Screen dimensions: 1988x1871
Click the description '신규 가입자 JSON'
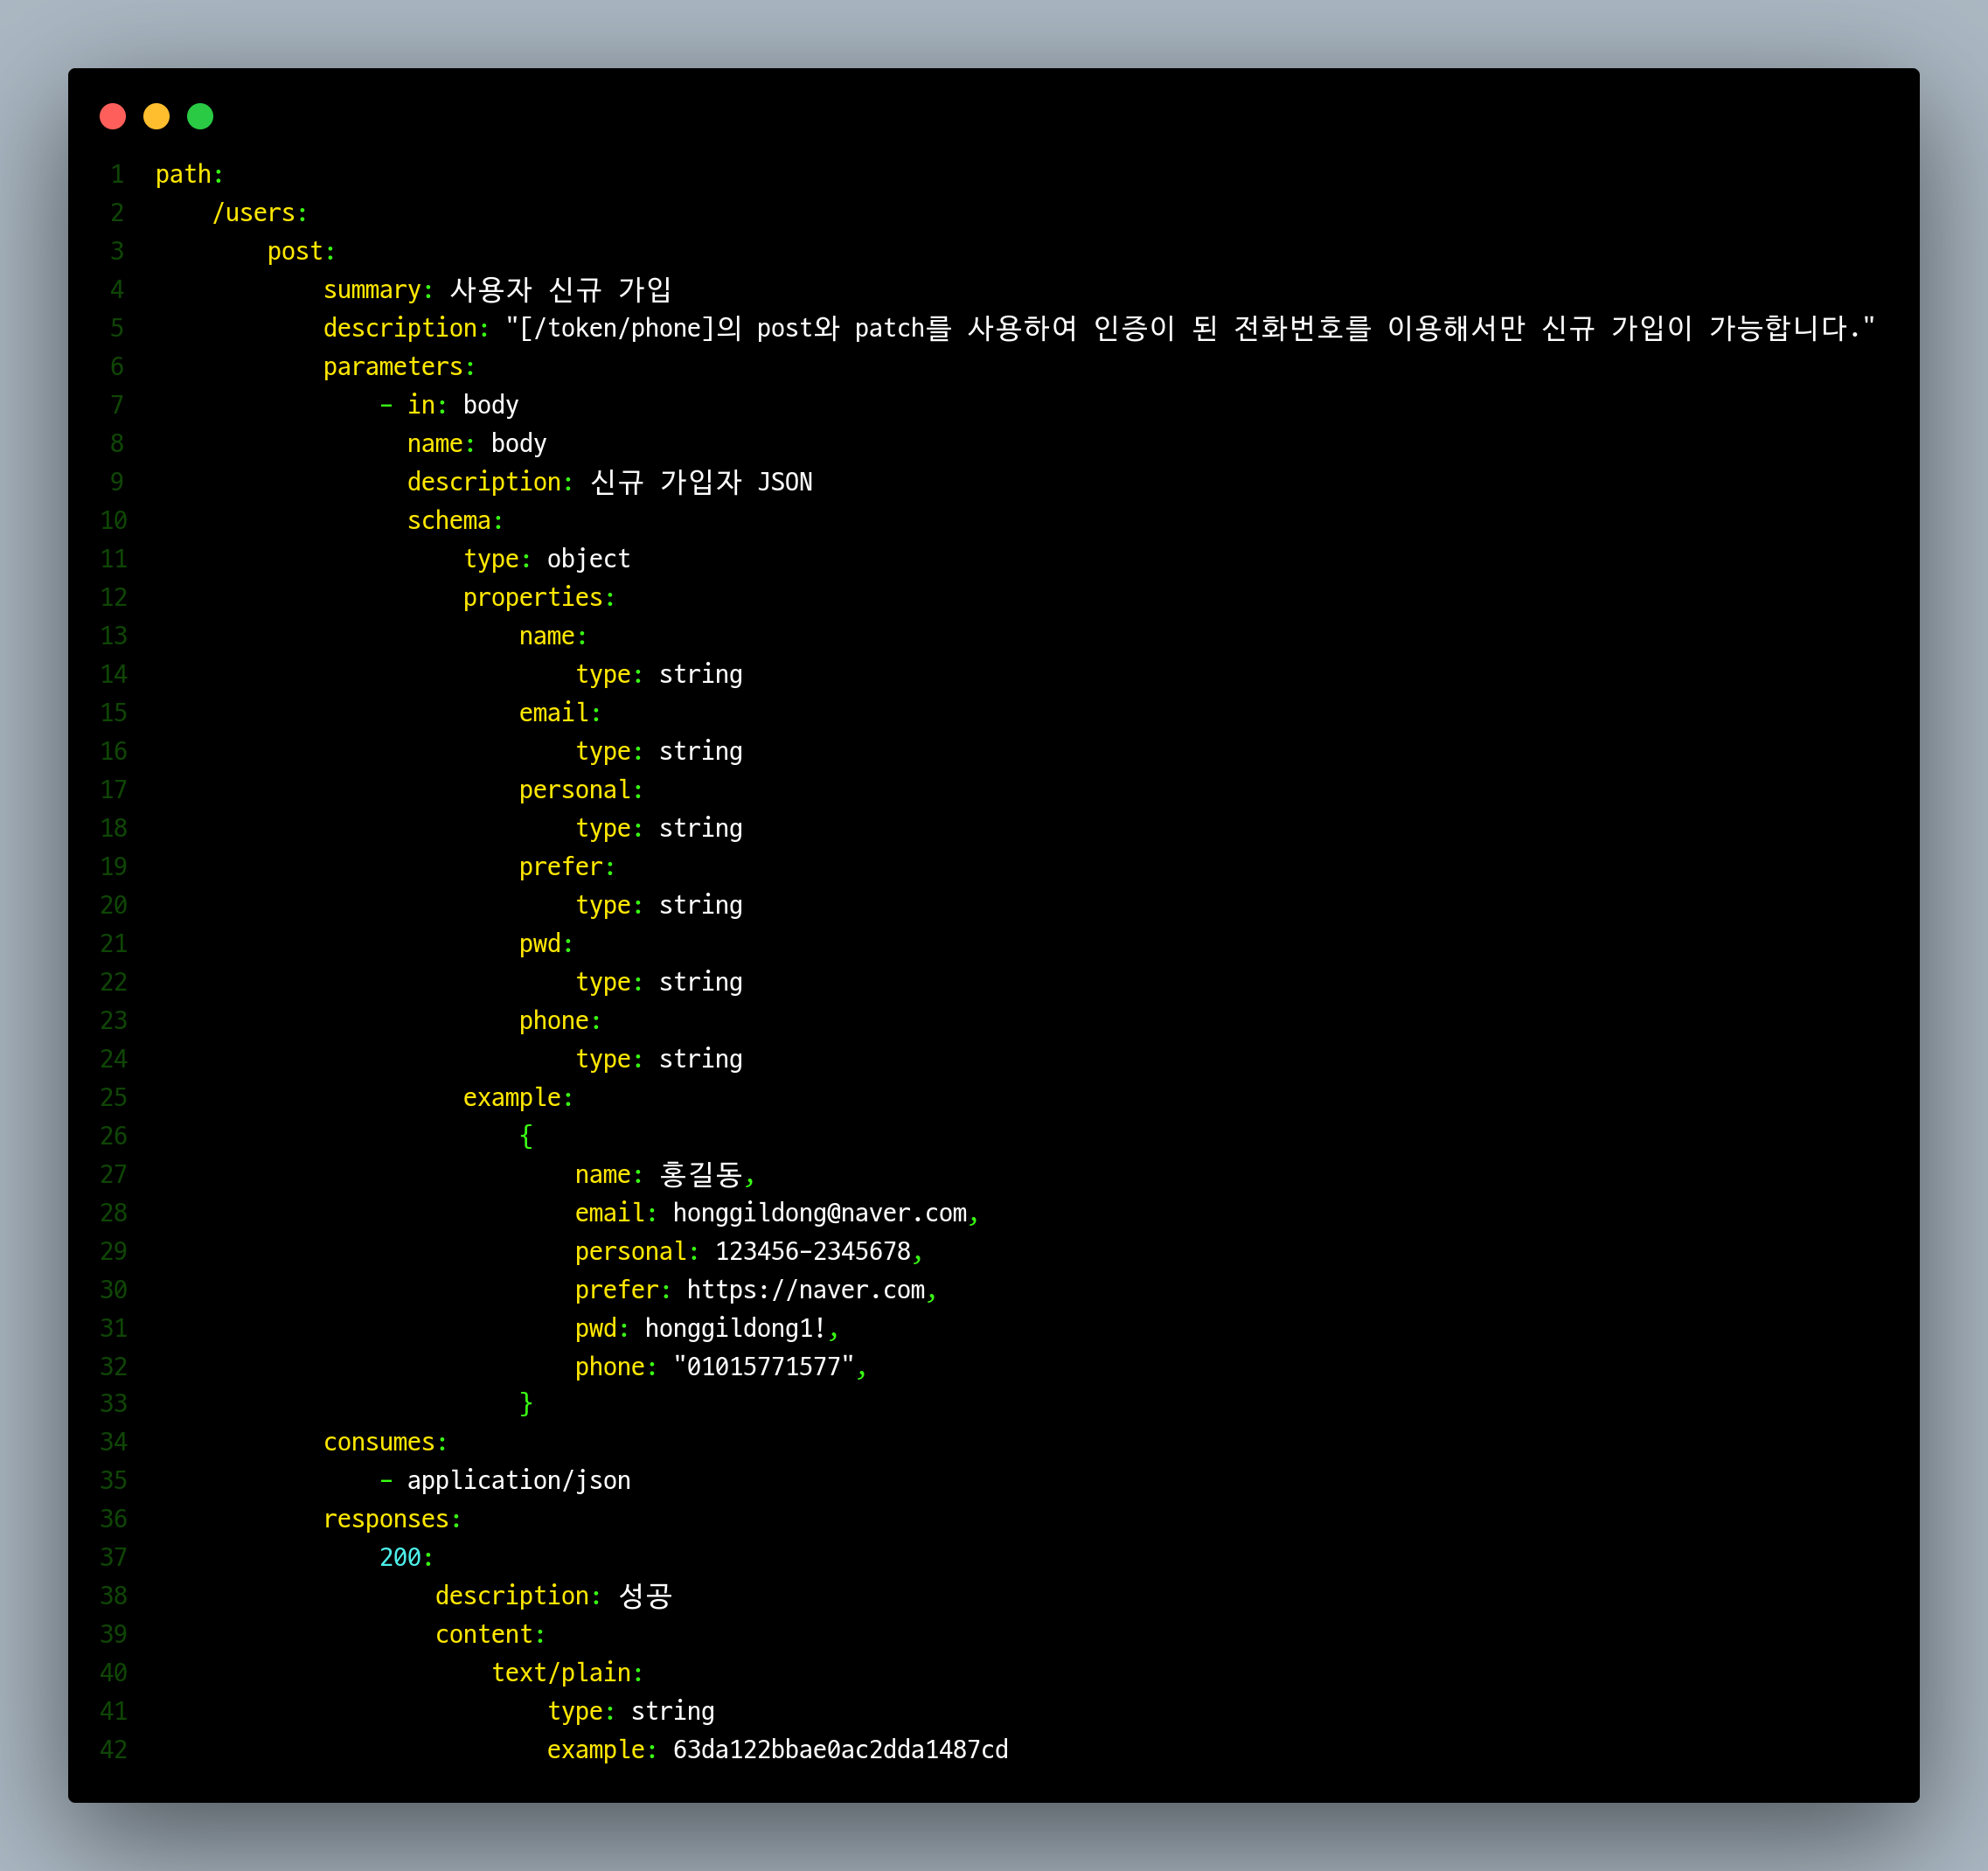pyautogui.click(x=702, y=482)
